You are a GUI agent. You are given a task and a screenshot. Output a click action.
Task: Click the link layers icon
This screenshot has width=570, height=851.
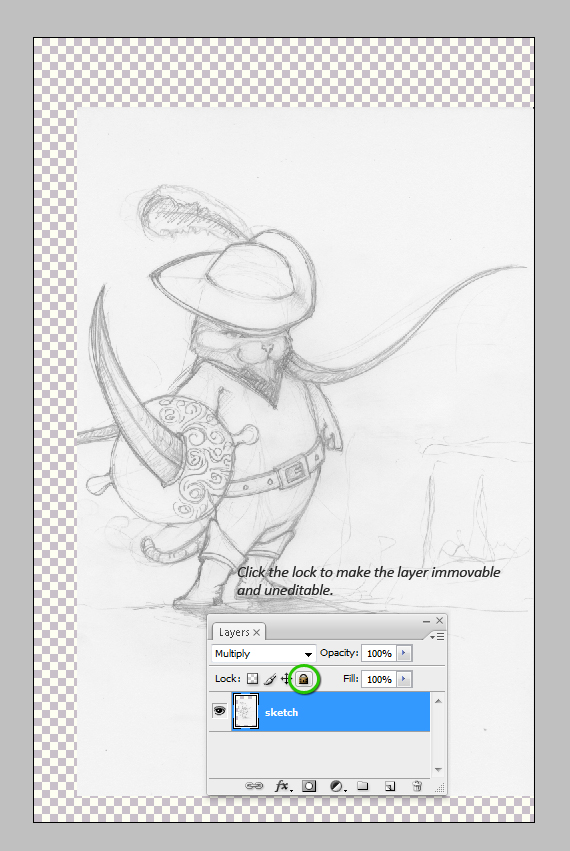[254, 785]
